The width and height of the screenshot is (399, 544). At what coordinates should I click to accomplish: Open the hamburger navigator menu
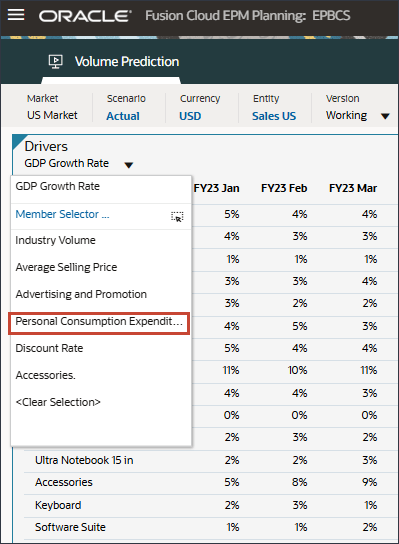[16, 15]
